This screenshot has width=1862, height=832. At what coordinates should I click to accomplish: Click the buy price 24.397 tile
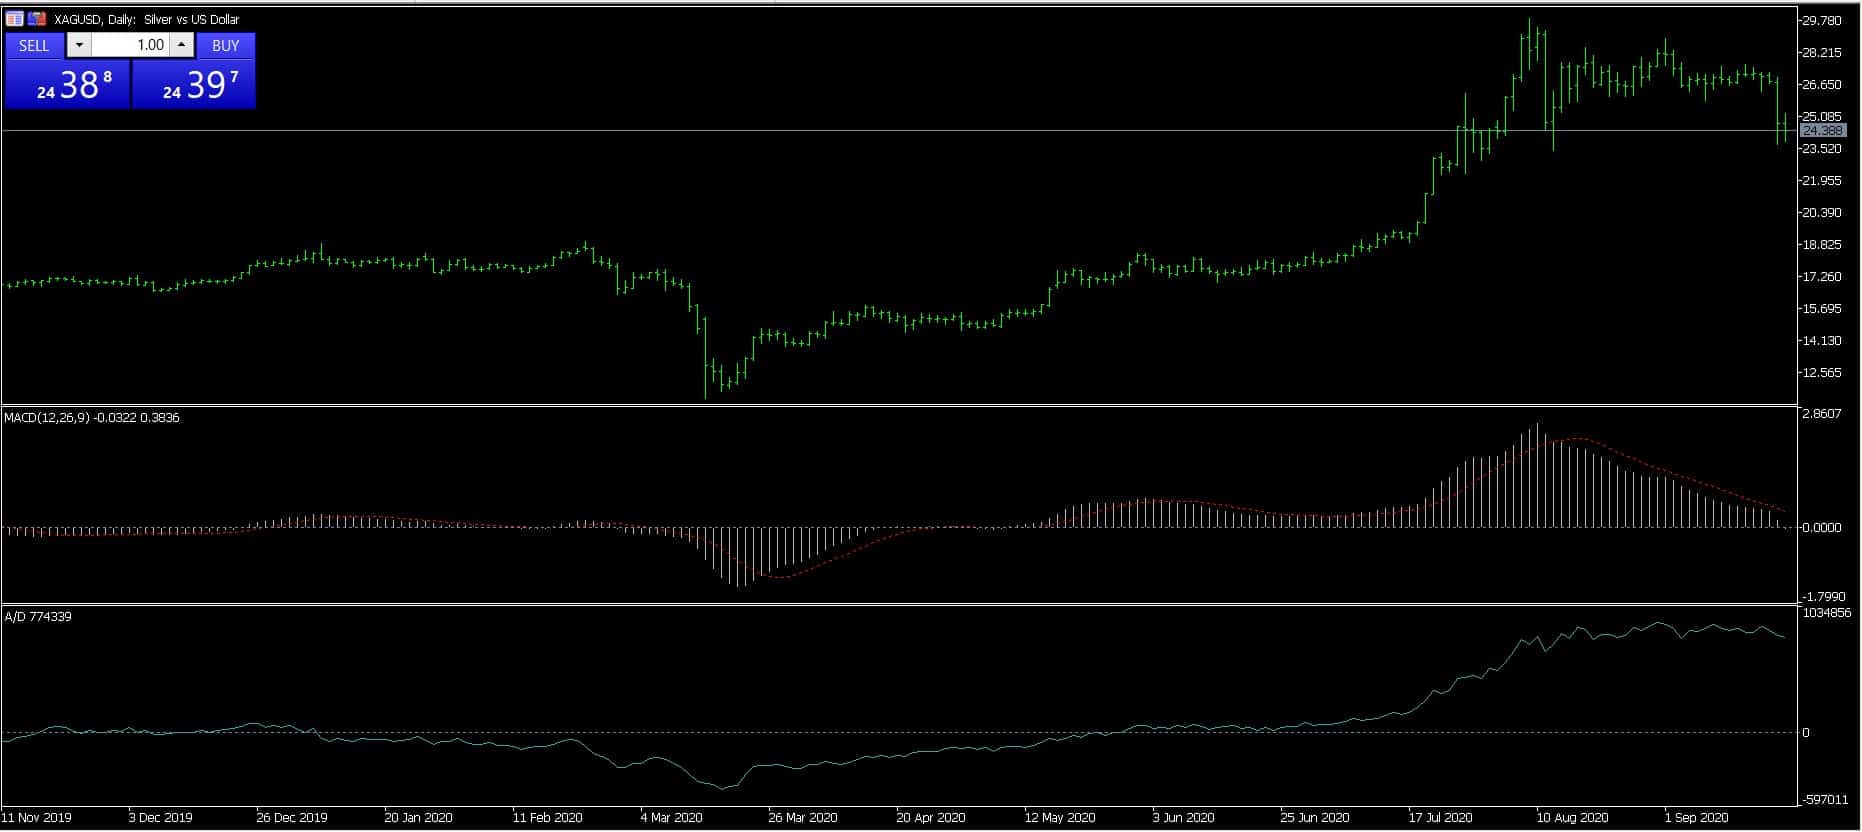(x=194, y=84)
